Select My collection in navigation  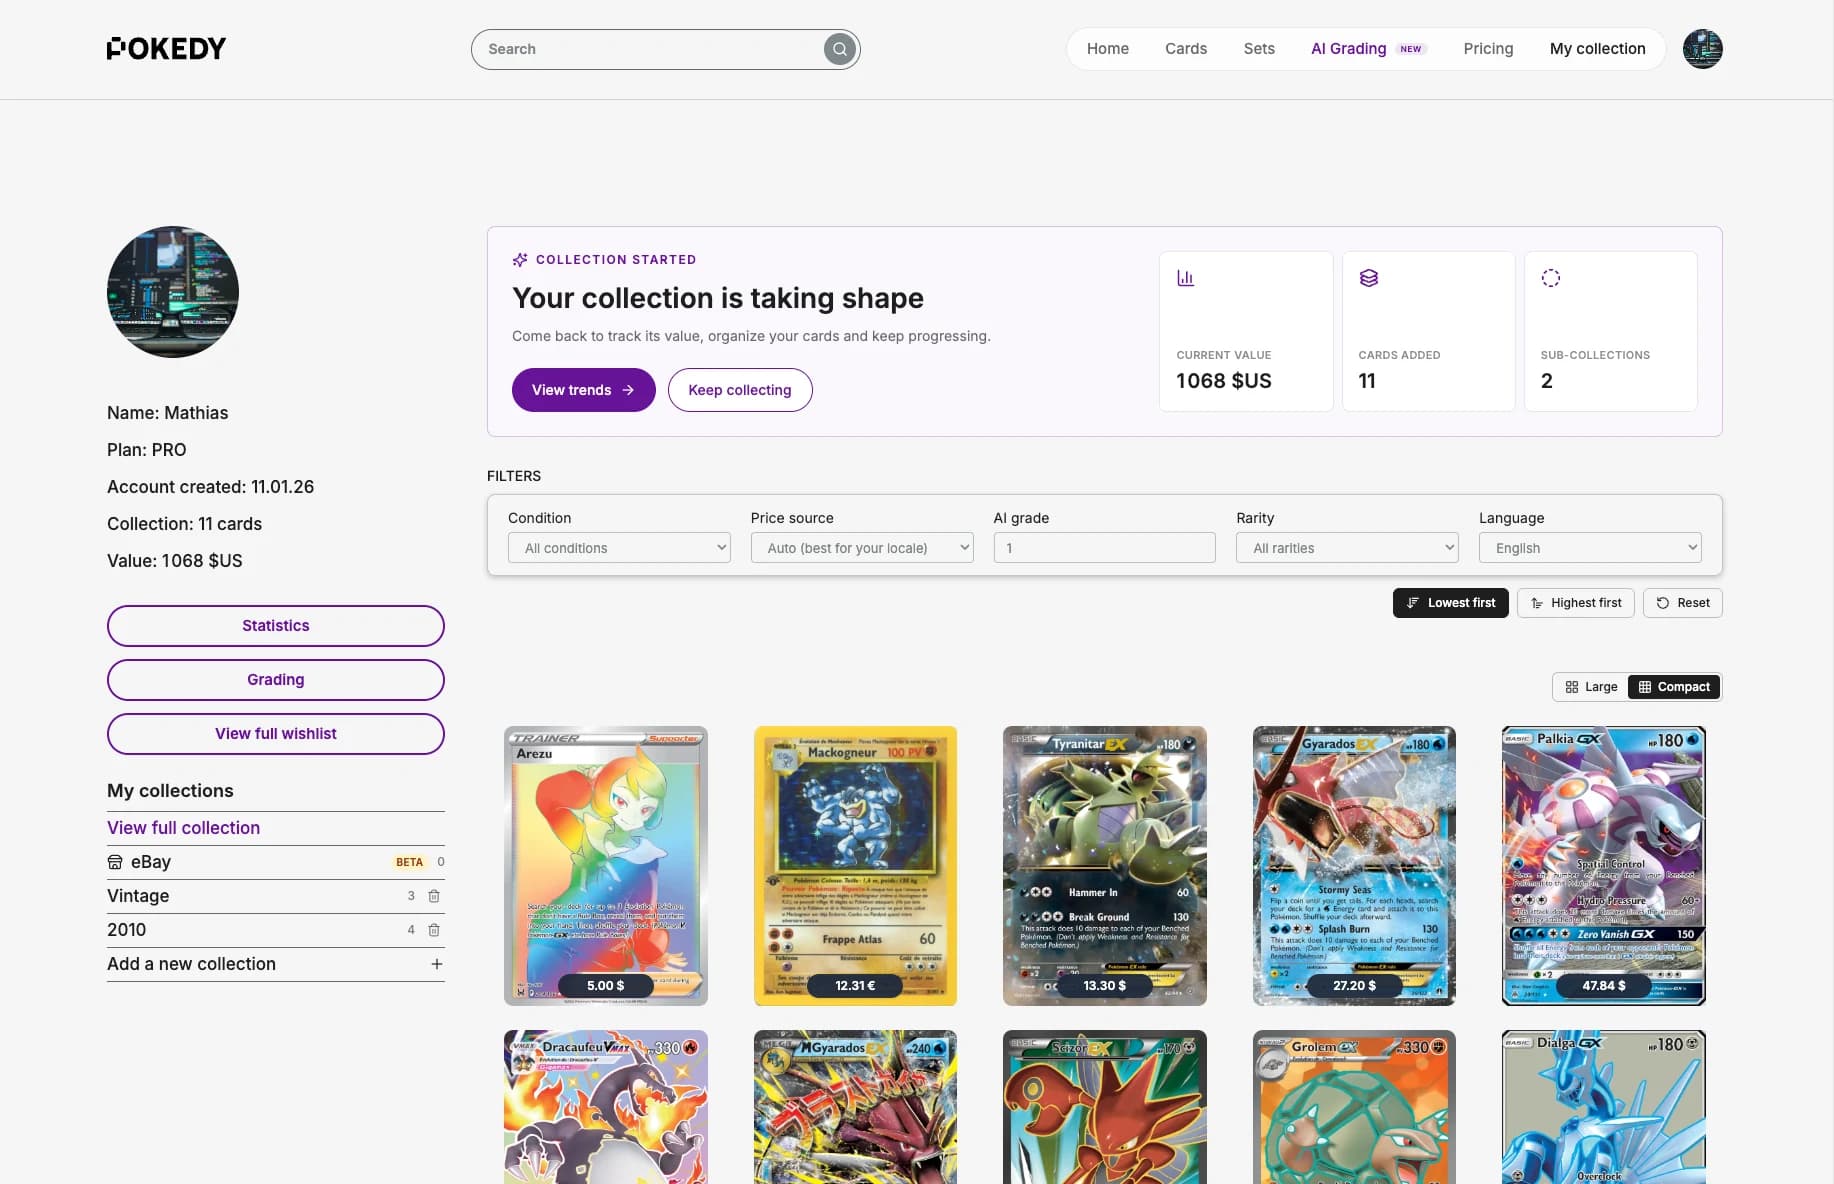[x=1597, y=49]
